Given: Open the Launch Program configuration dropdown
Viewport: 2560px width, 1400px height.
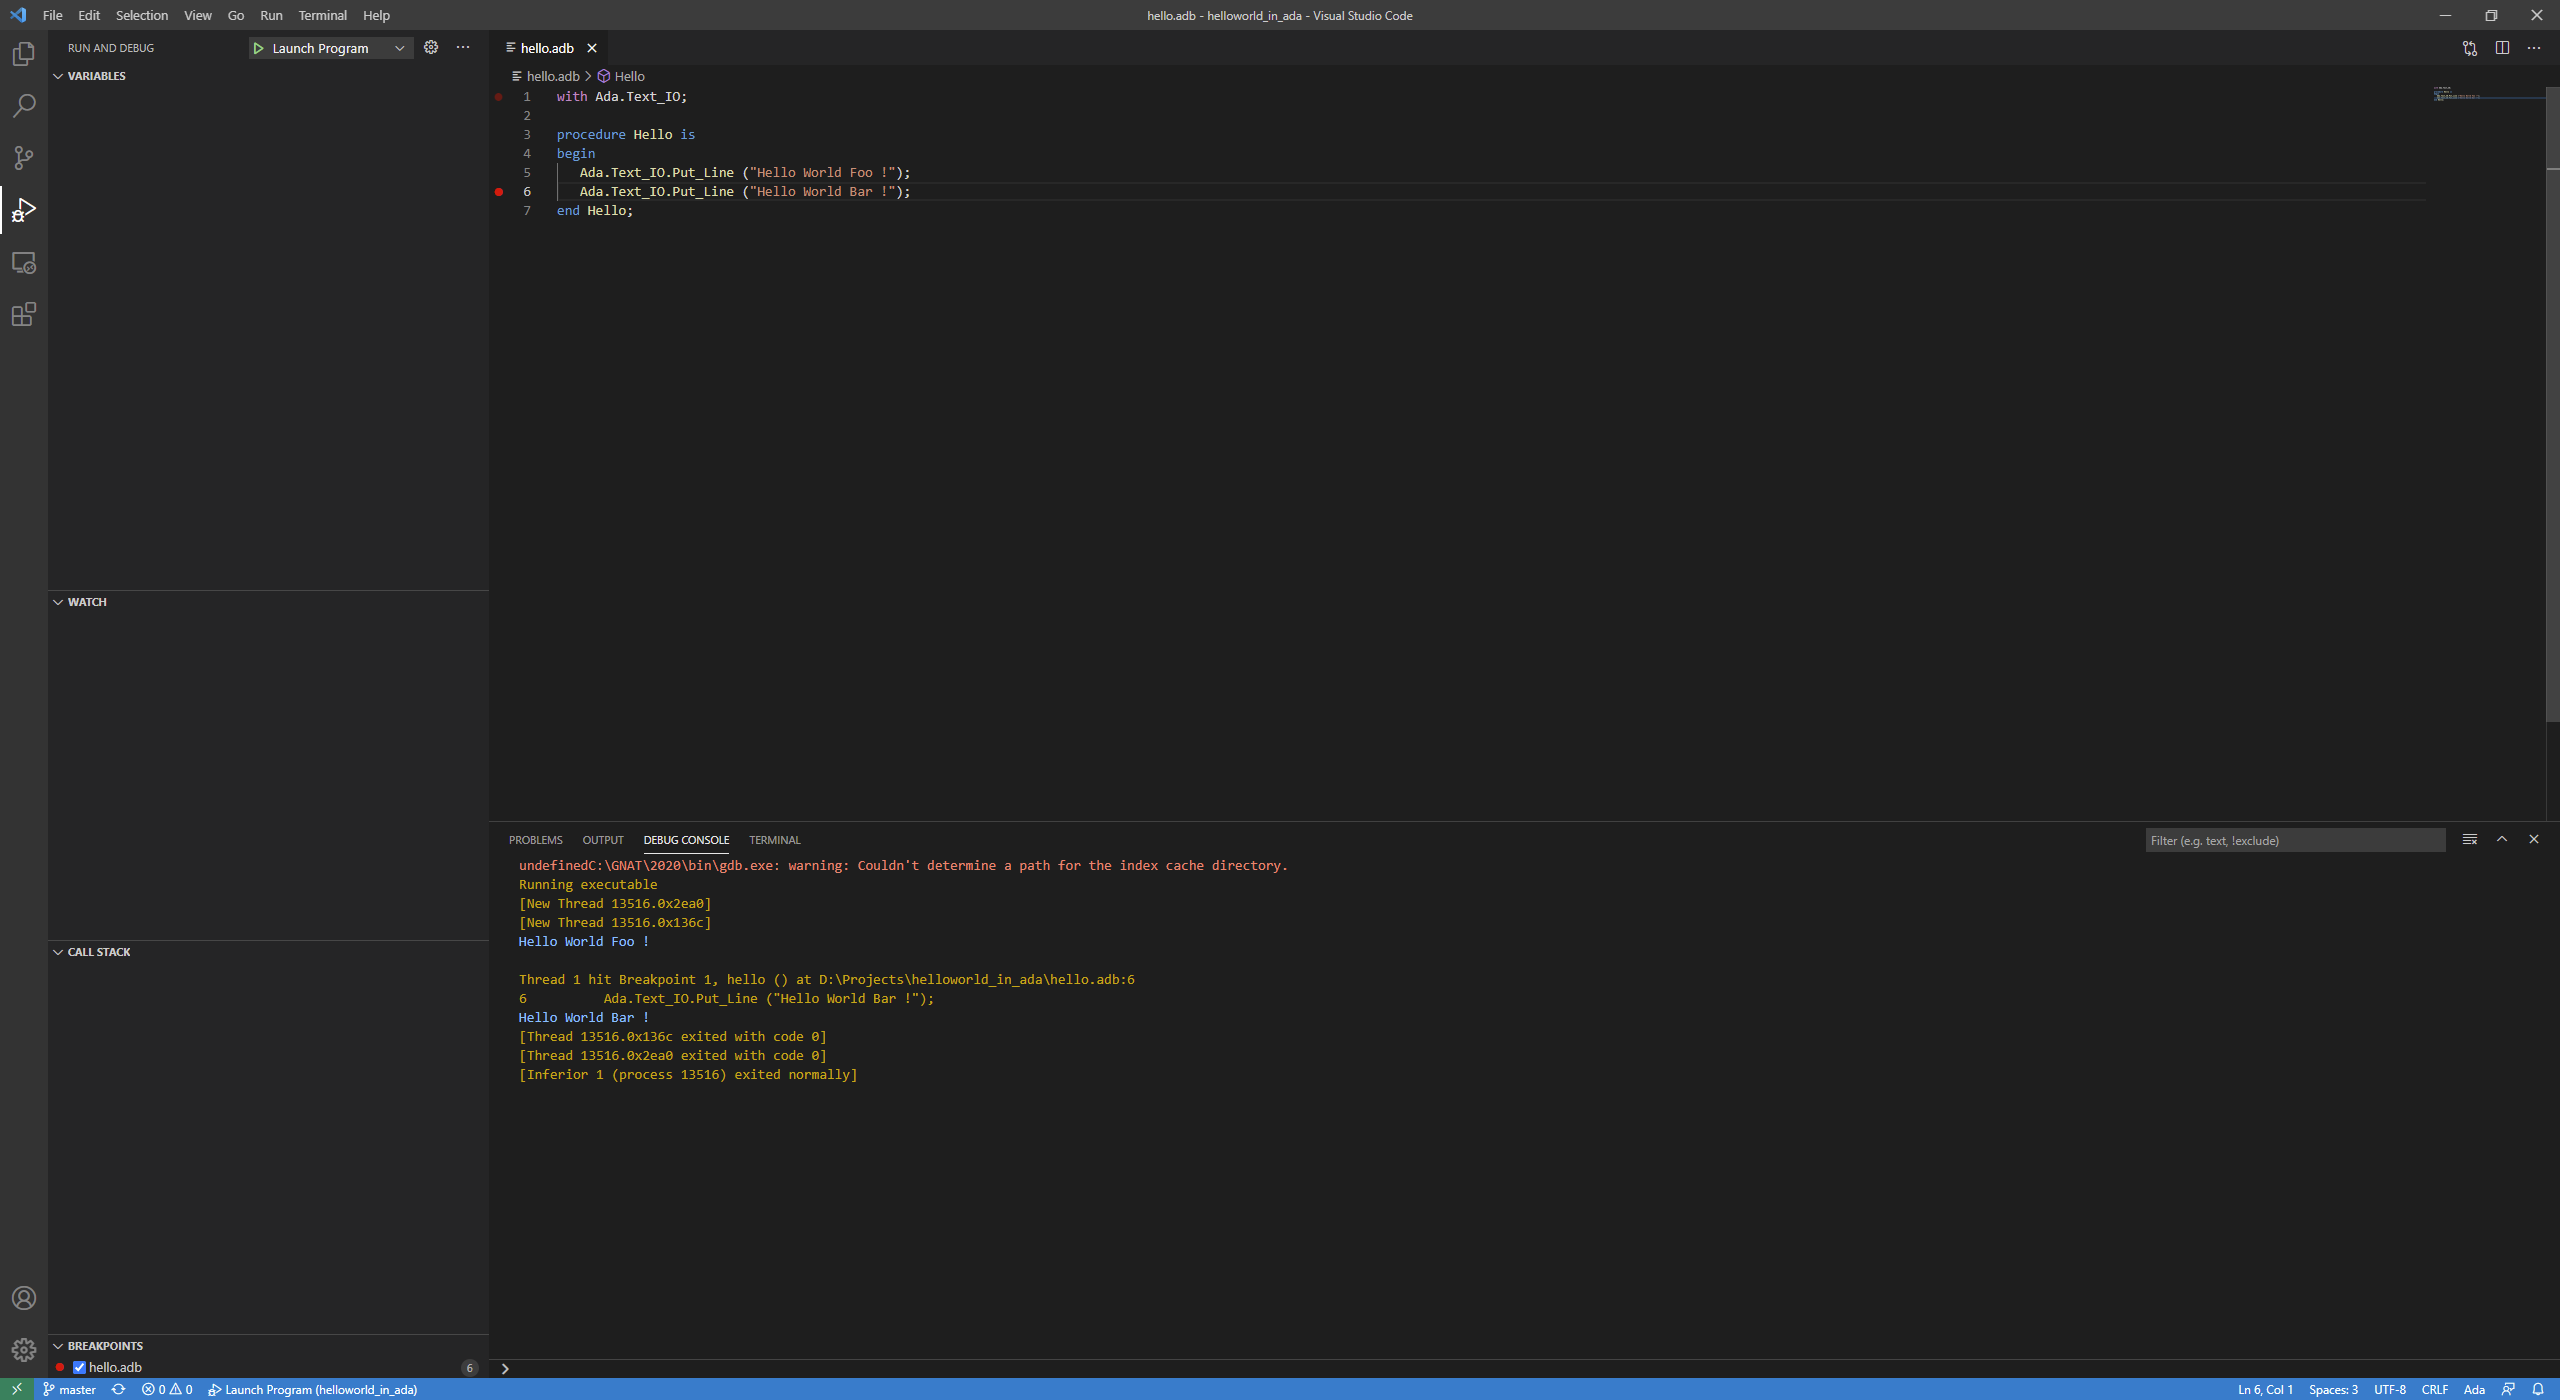Looking at the screenshot, I should (x=399, y=47).
